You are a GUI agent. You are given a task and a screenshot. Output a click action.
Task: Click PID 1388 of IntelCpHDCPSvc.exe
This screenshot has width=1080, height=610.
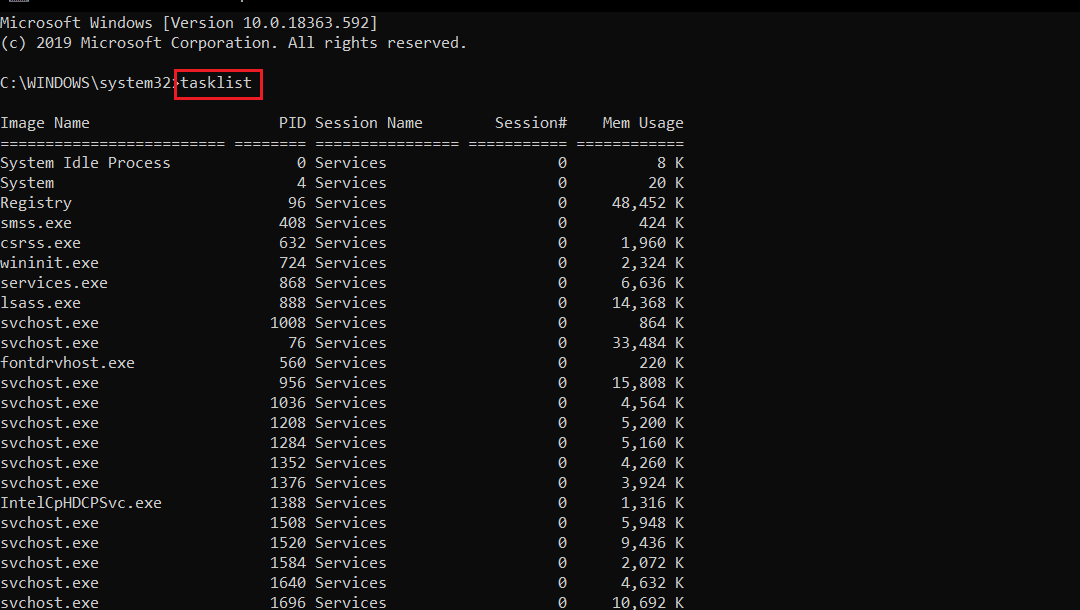(288, 503)
